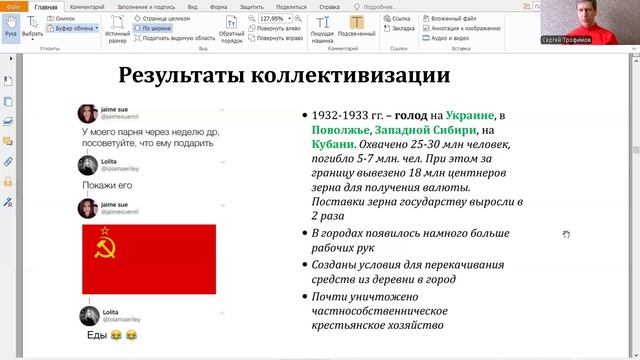Open the Заполнение и подпись tab

coord(146,7)
